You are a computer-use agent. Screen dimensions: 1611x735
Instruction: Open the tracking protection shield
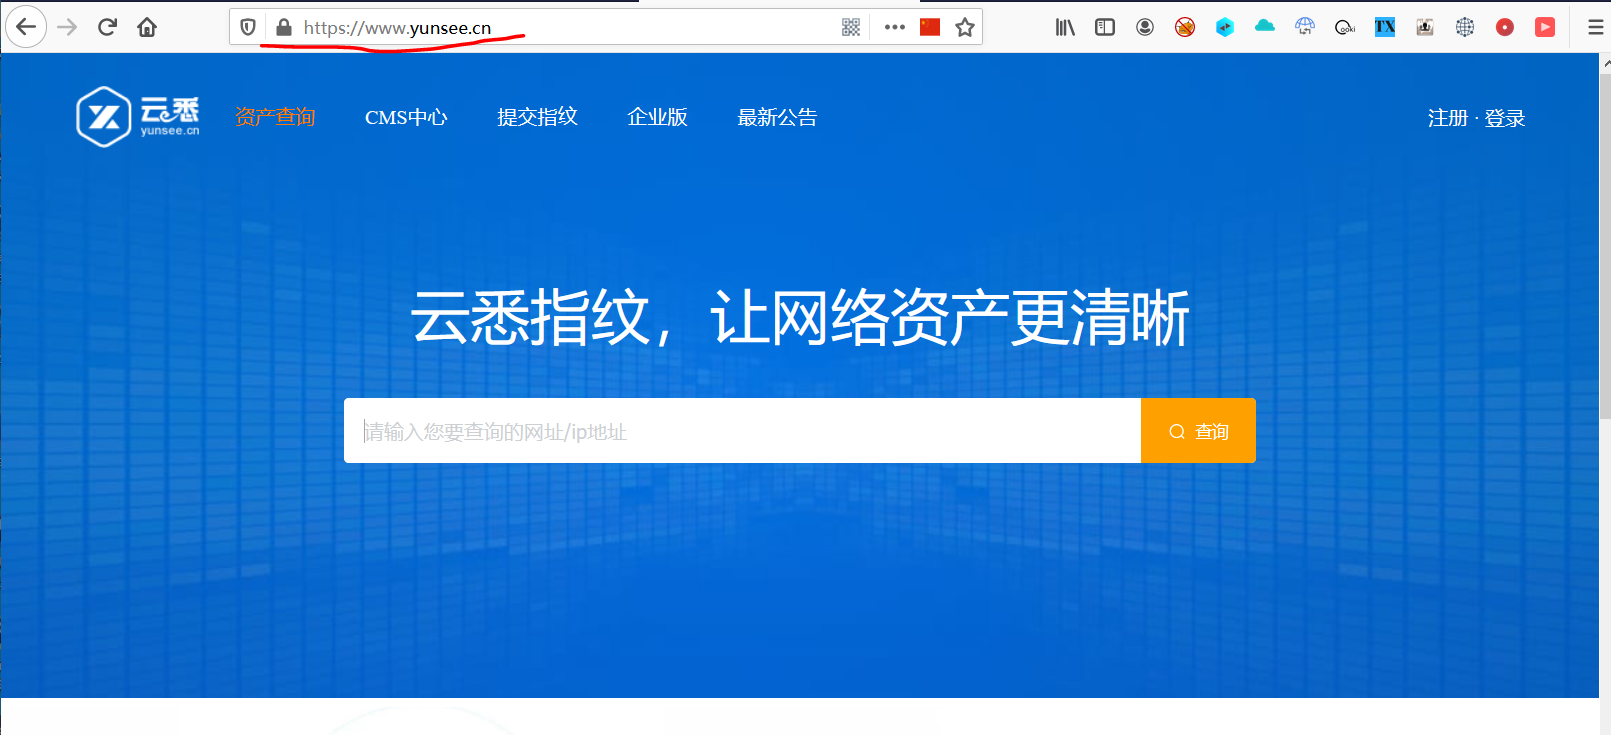pyautogui.click(x=248, y=27)
